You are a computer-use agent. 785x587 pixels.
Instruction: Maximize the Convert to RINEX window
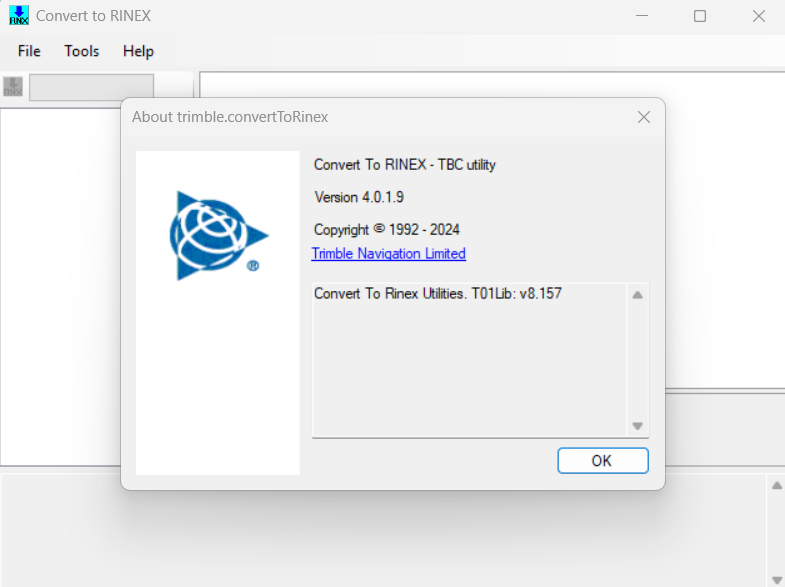[x=700, y=16]
